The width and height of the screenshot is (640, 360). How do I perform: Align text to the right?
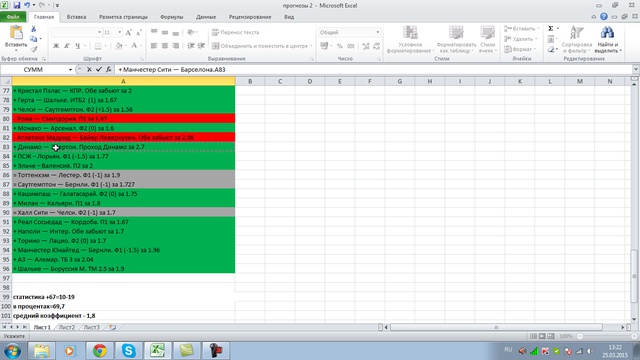175,46
